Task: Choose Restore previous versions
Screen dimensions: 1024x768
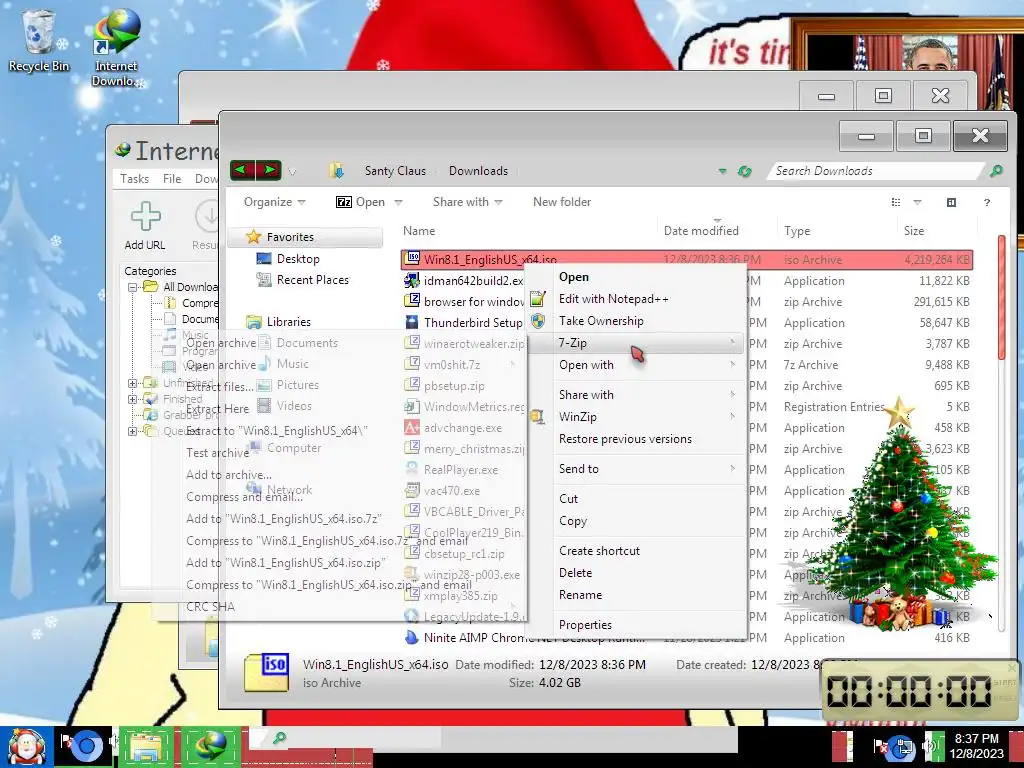Action: (x=636, y=439)
